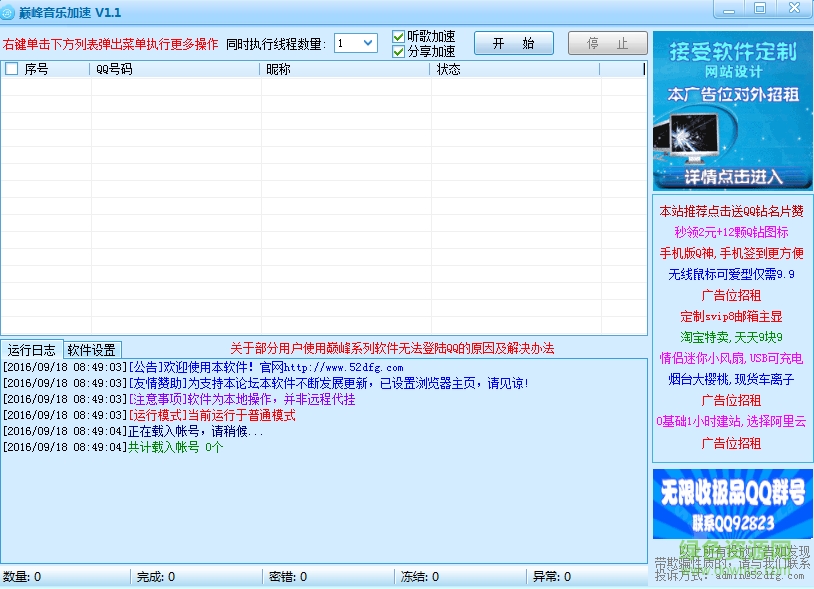Switch to the 软件设置 tab

tap(92, 349)
